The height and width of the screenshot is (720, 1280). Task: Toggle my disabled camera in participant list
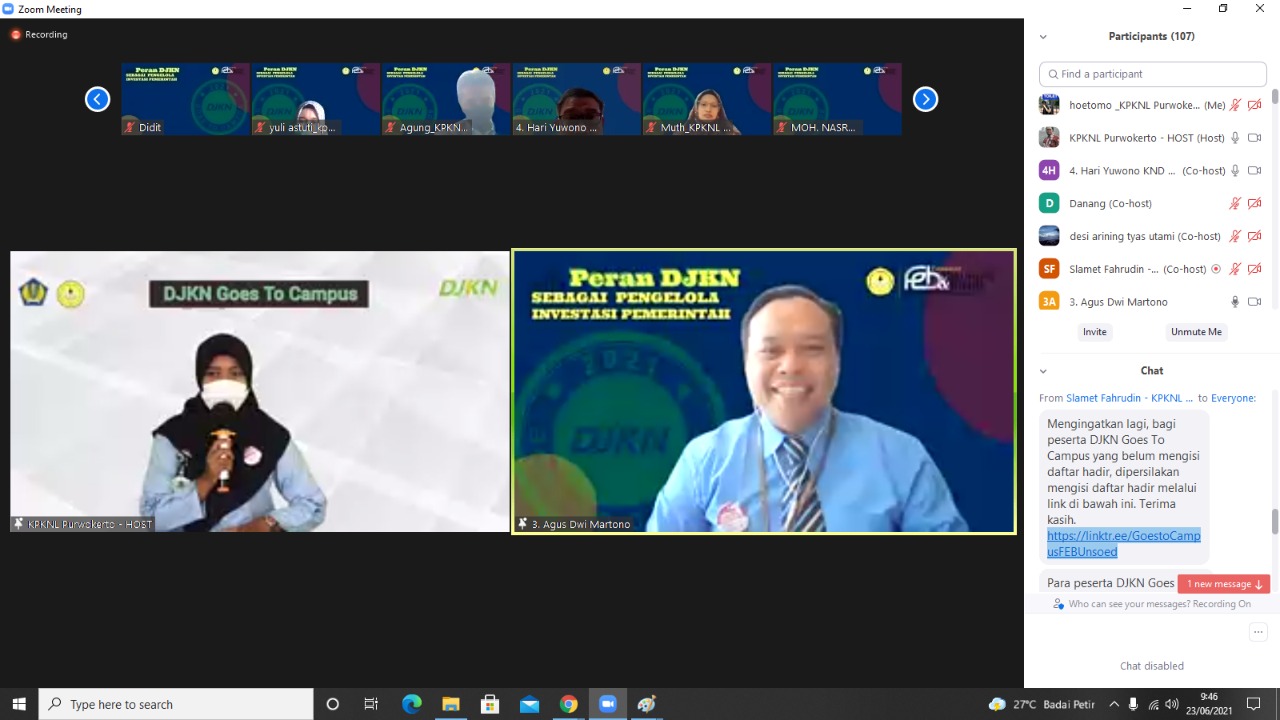(1254, 105)
